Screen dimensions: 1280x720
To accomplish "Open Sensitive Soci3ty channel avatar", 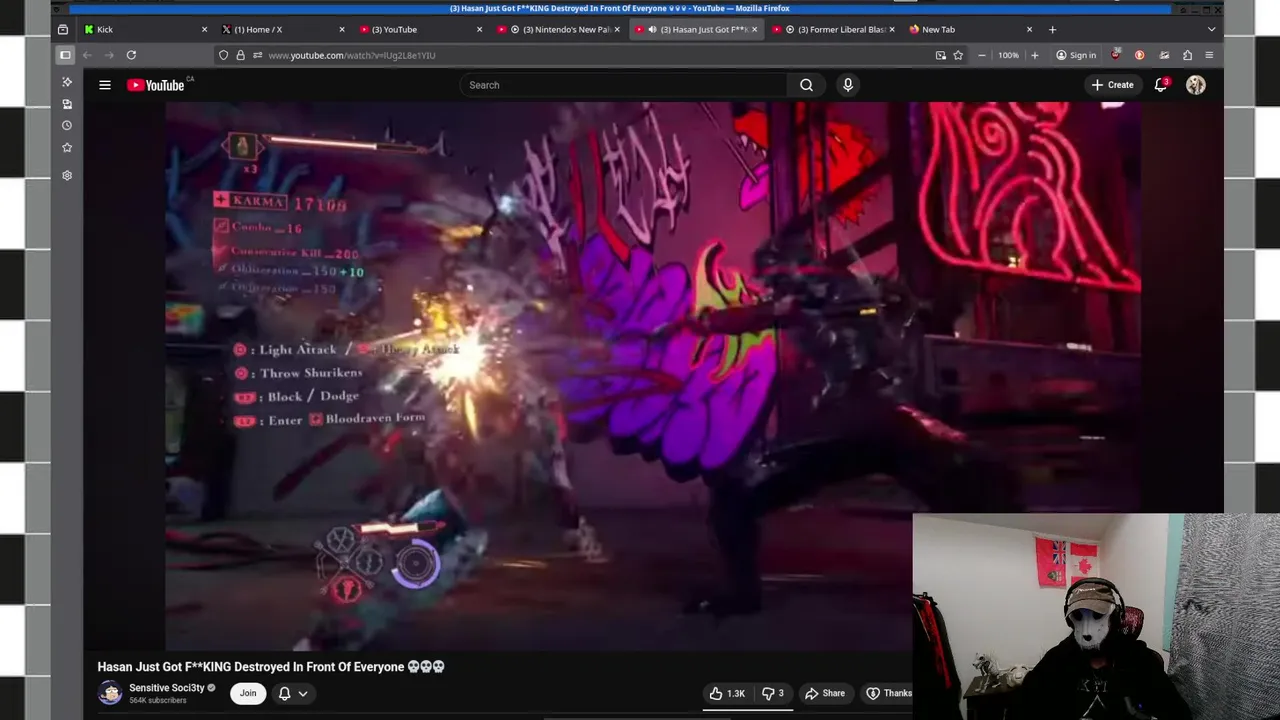I will tap(110, 693).
